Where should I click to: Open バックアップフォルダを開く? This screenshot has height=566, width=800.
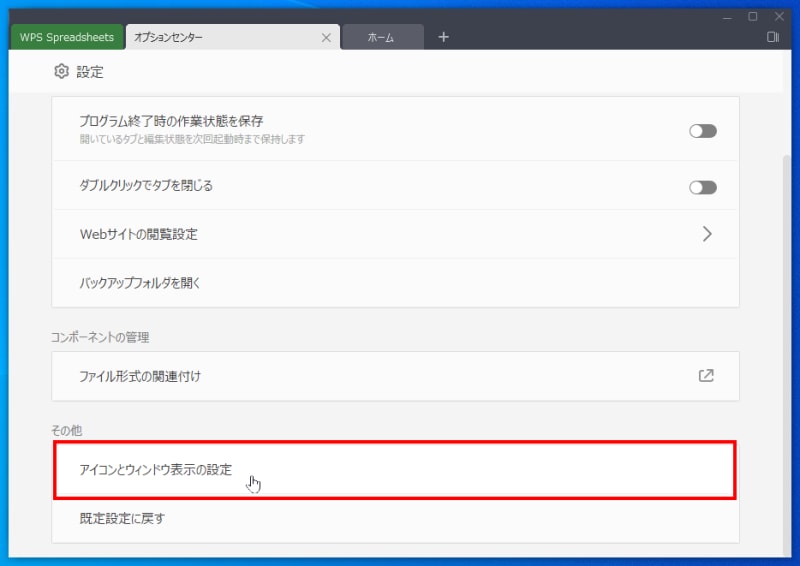point(395,283)
